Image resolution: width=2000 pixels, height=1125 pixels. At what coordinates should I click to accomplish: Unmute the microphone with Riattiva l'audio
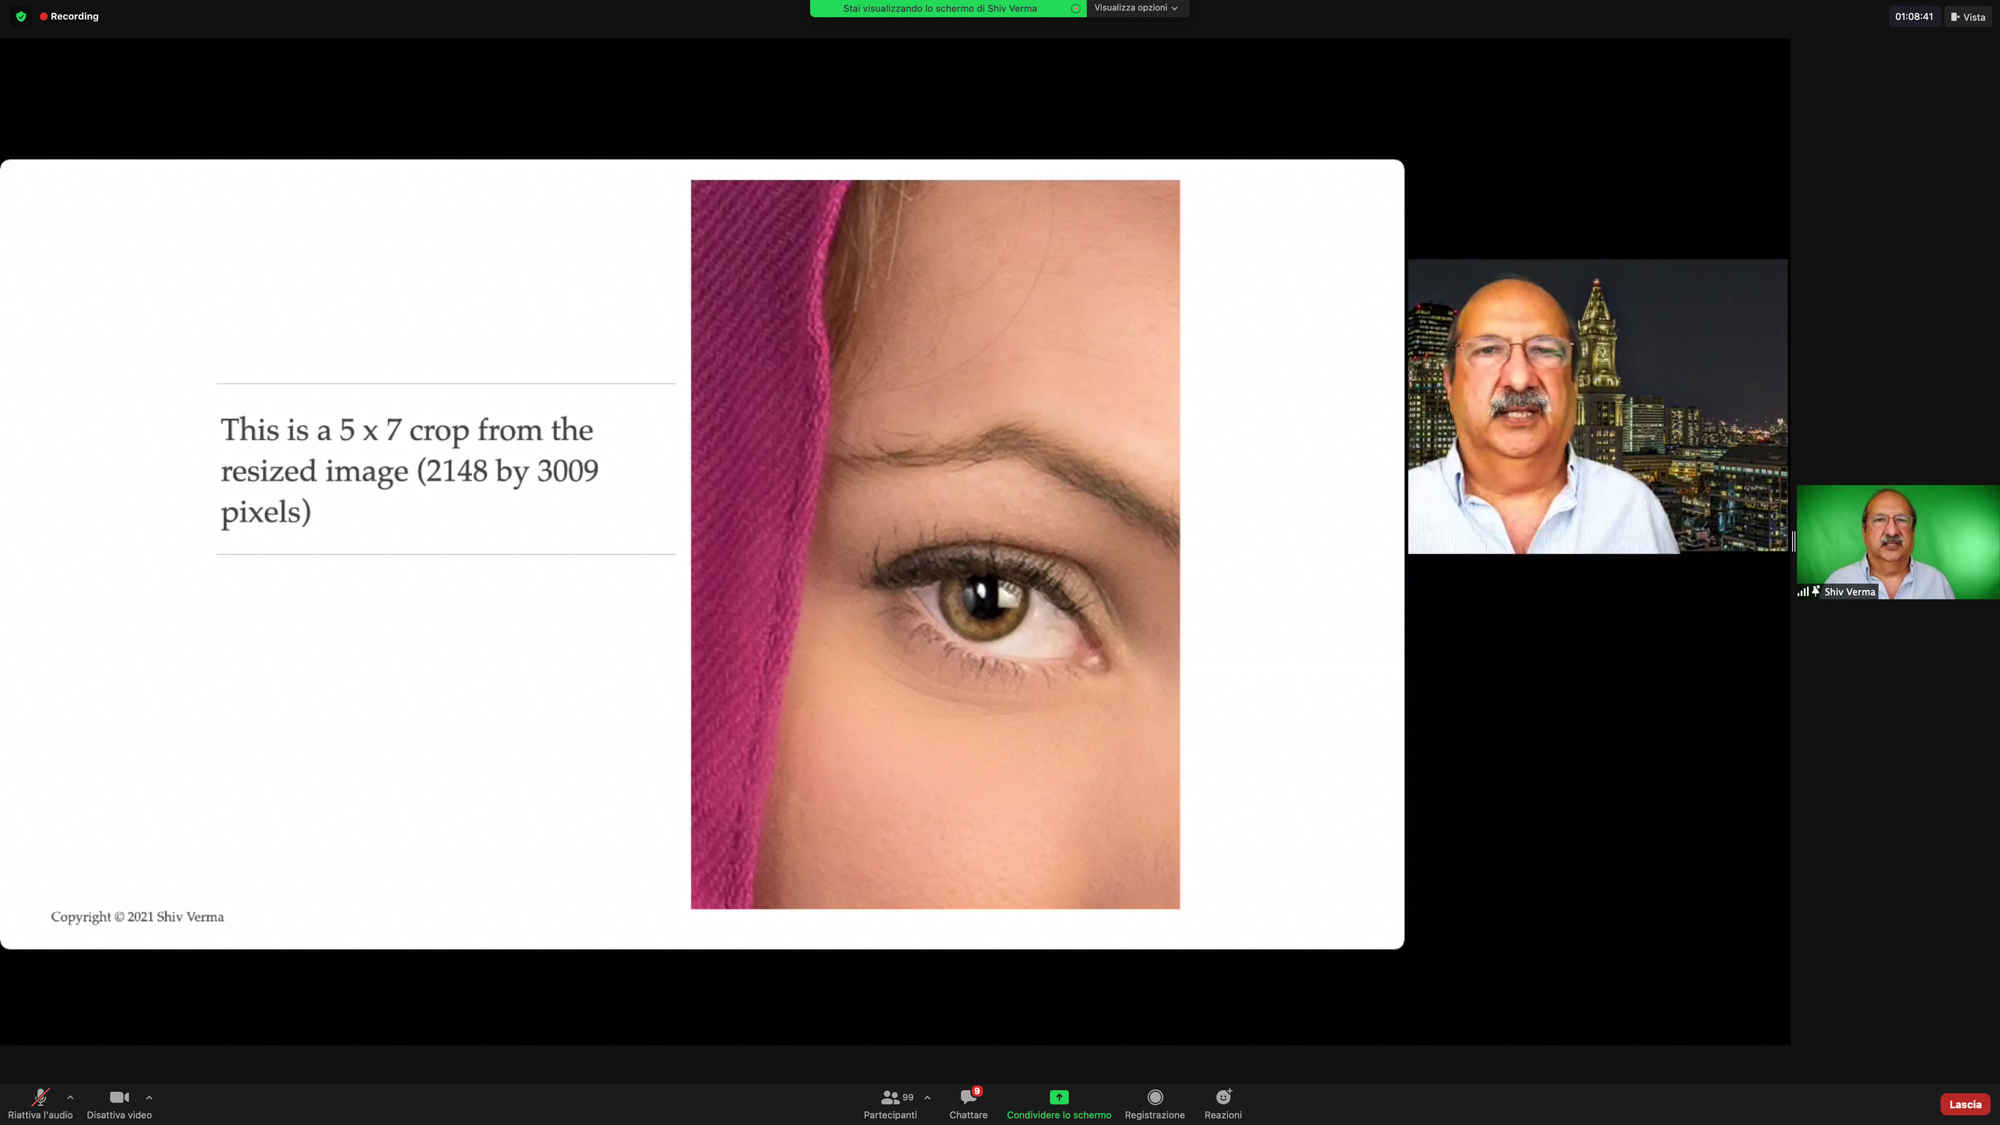tap(40, 1097)
